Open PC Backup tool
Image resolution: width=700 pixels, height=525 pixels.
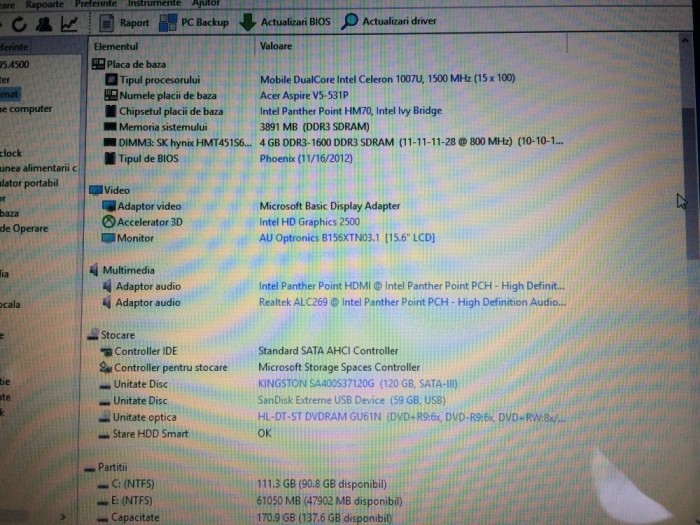tap(194, 22)
